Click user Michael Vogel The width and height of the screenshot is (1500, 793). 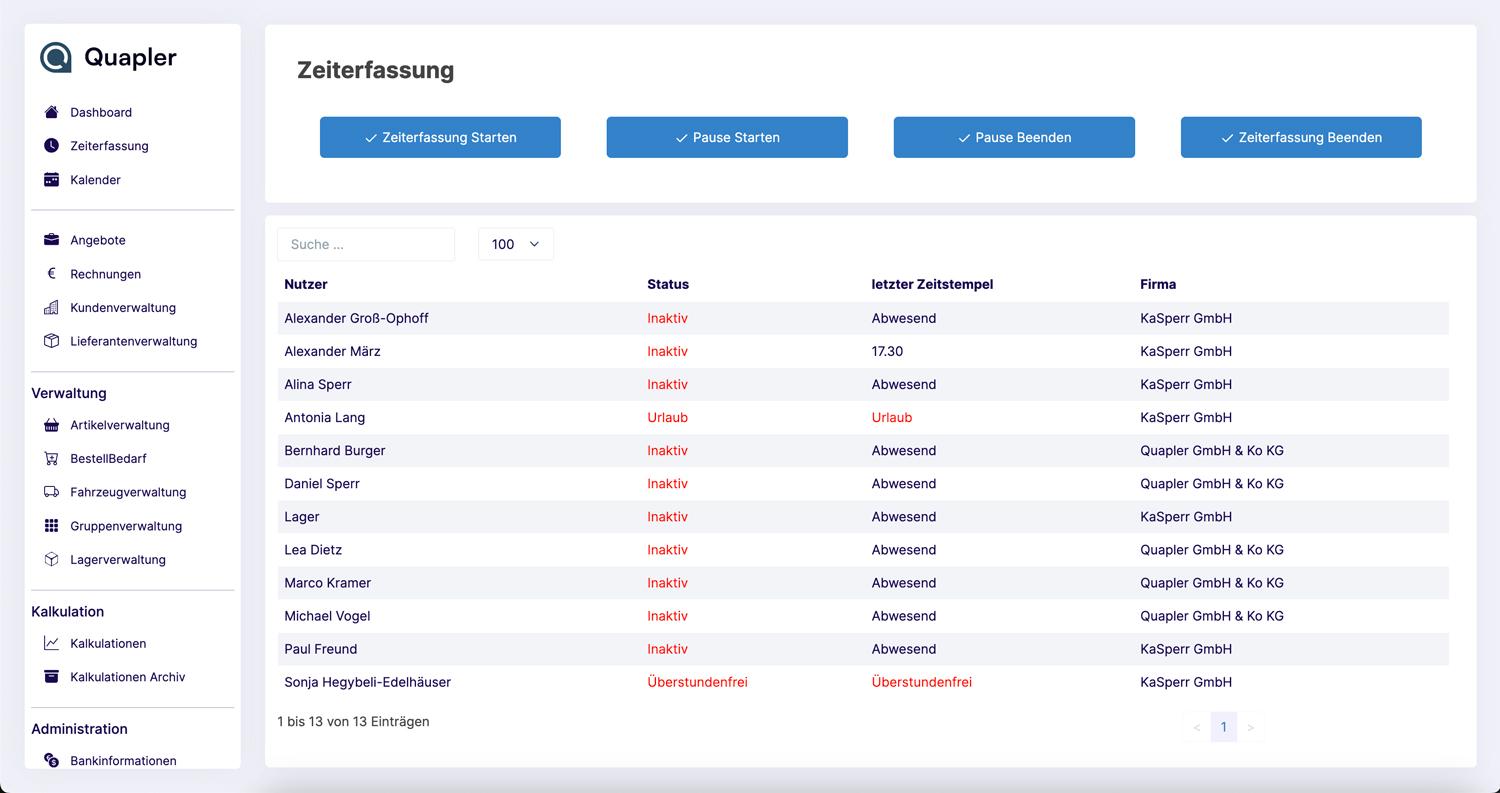click(x=327, y=615)
